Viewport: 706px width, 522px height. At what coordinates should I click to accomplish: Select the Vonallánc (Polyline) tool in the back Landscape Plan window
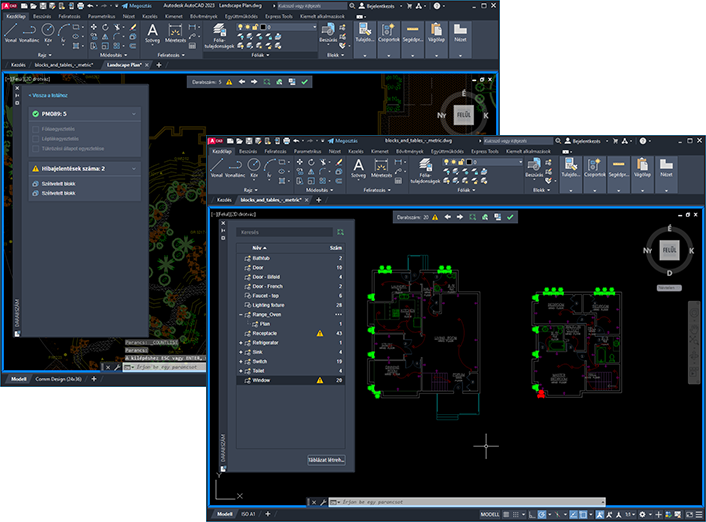click(29, 32)
